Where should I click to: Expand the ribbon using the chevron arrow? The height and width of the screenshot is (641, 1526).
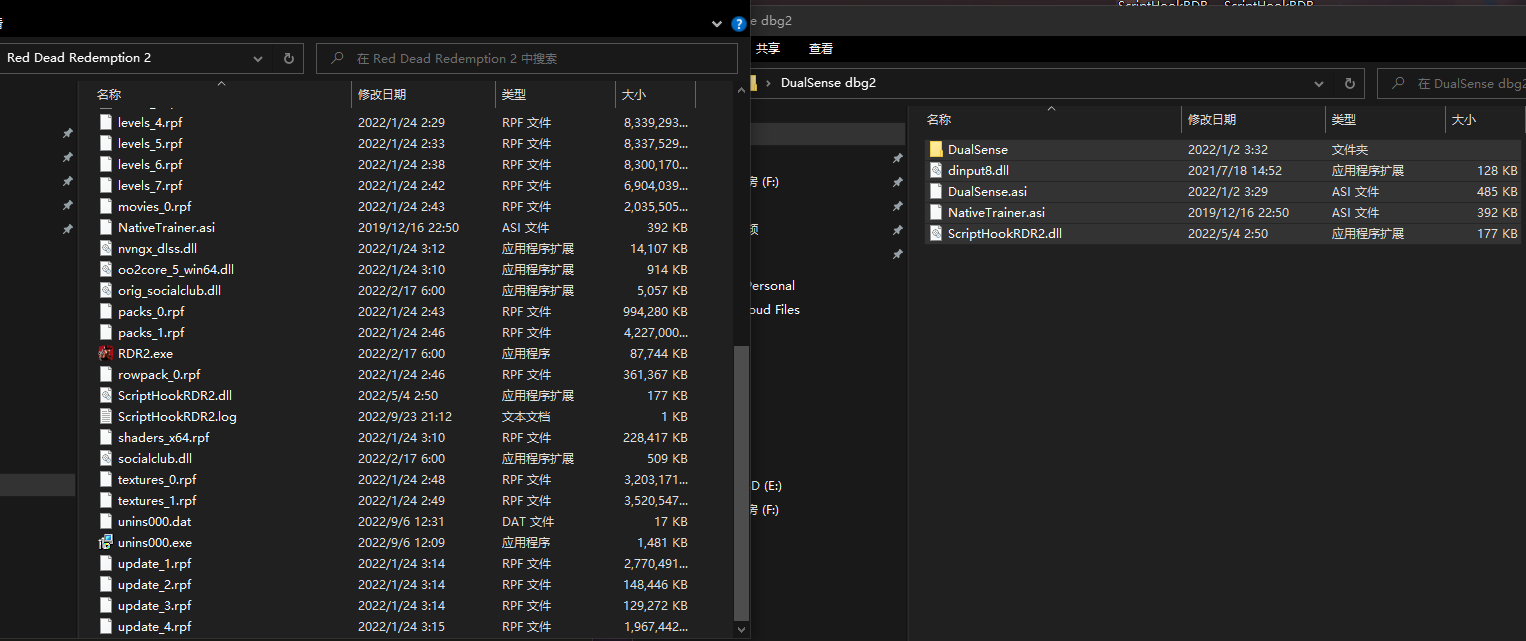coord(717,23)
